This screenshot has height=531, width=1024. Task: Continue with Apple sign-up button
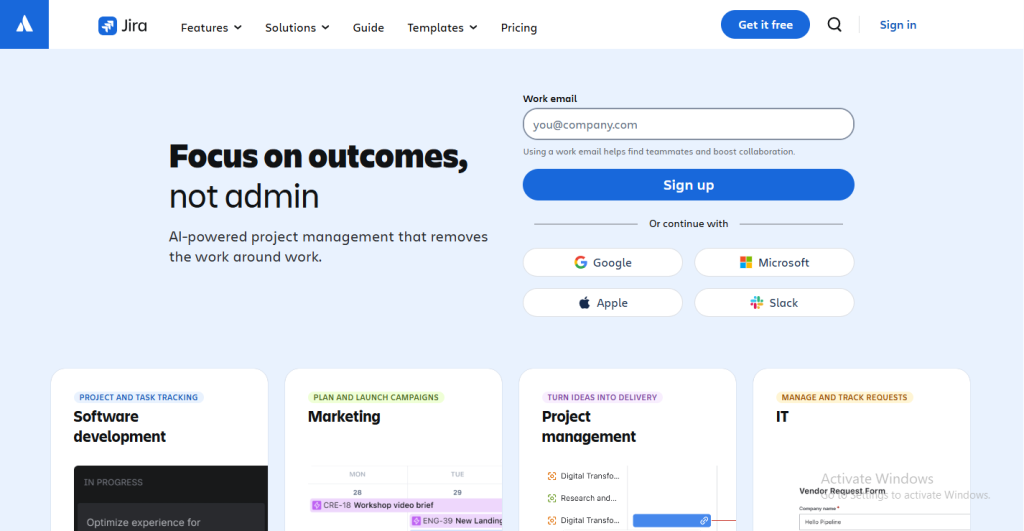point(602,303)
